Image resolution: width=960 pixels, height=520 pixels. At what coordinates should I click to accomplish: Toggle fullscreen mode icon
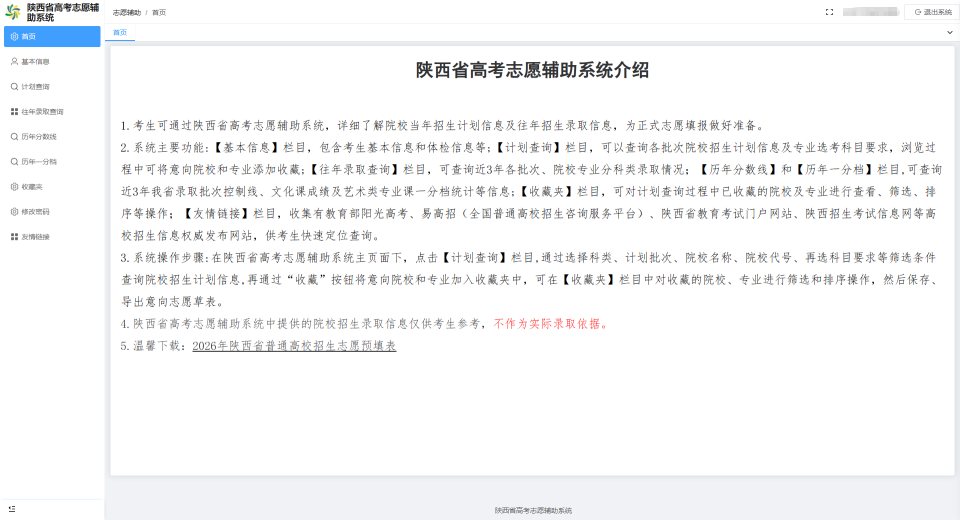(x=830, y=12)
